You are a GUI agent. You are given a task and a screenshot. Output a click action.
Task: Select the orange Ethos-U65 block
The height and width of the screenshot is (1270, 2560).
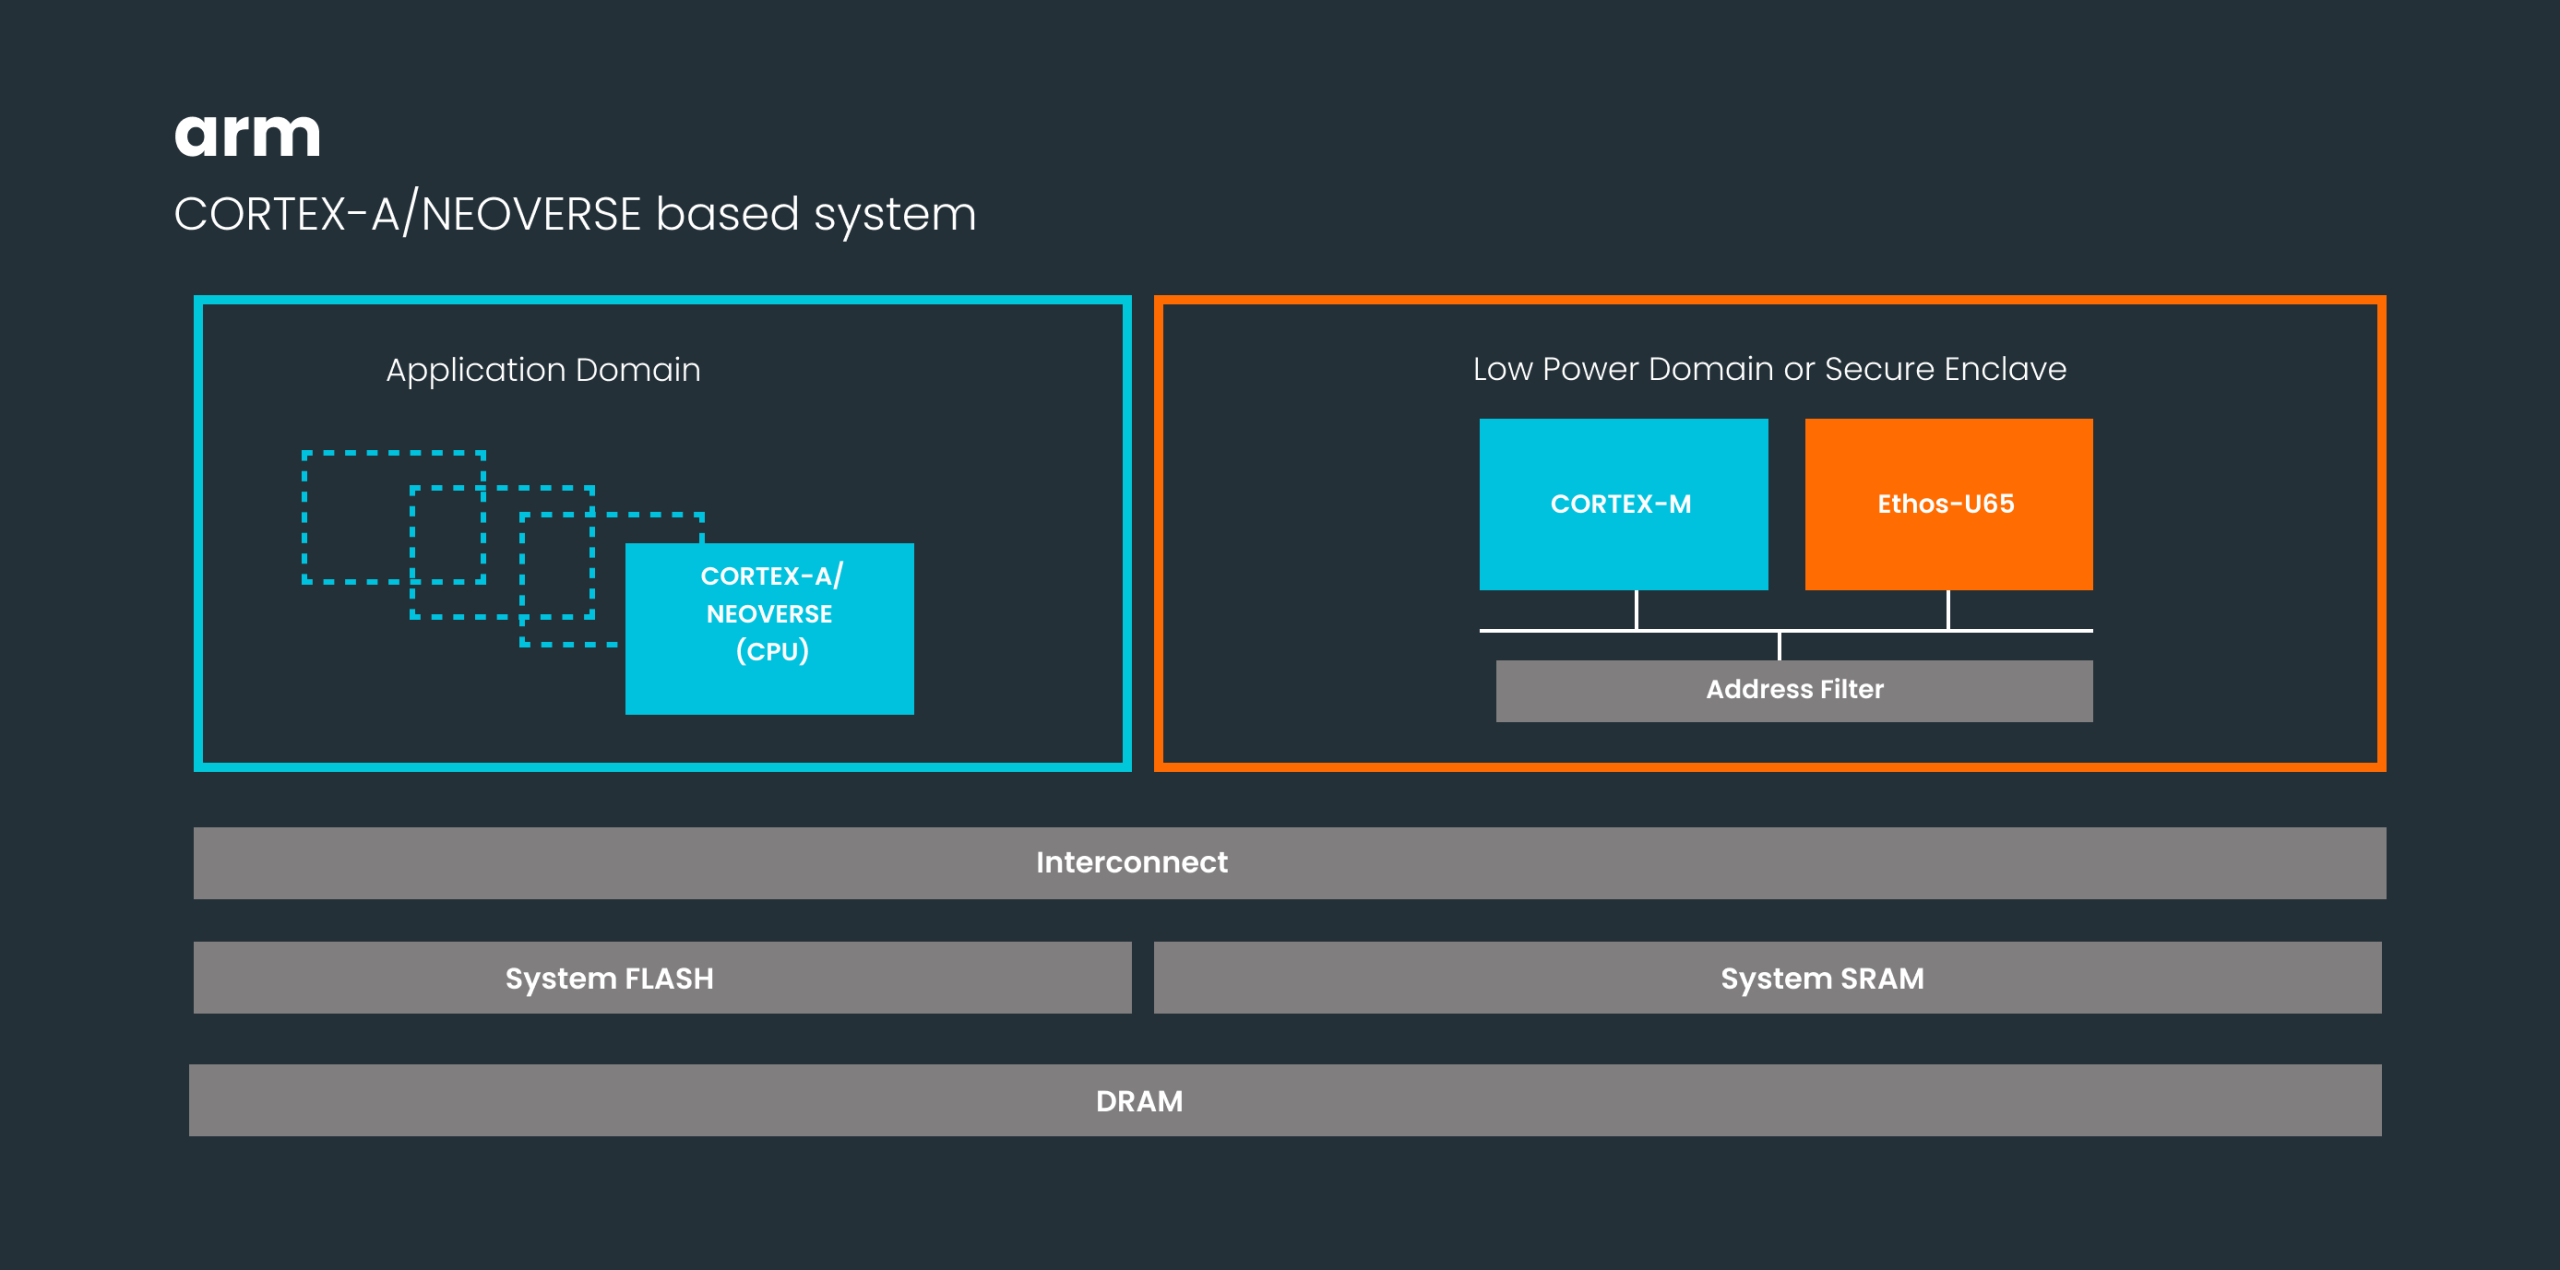1948,504
